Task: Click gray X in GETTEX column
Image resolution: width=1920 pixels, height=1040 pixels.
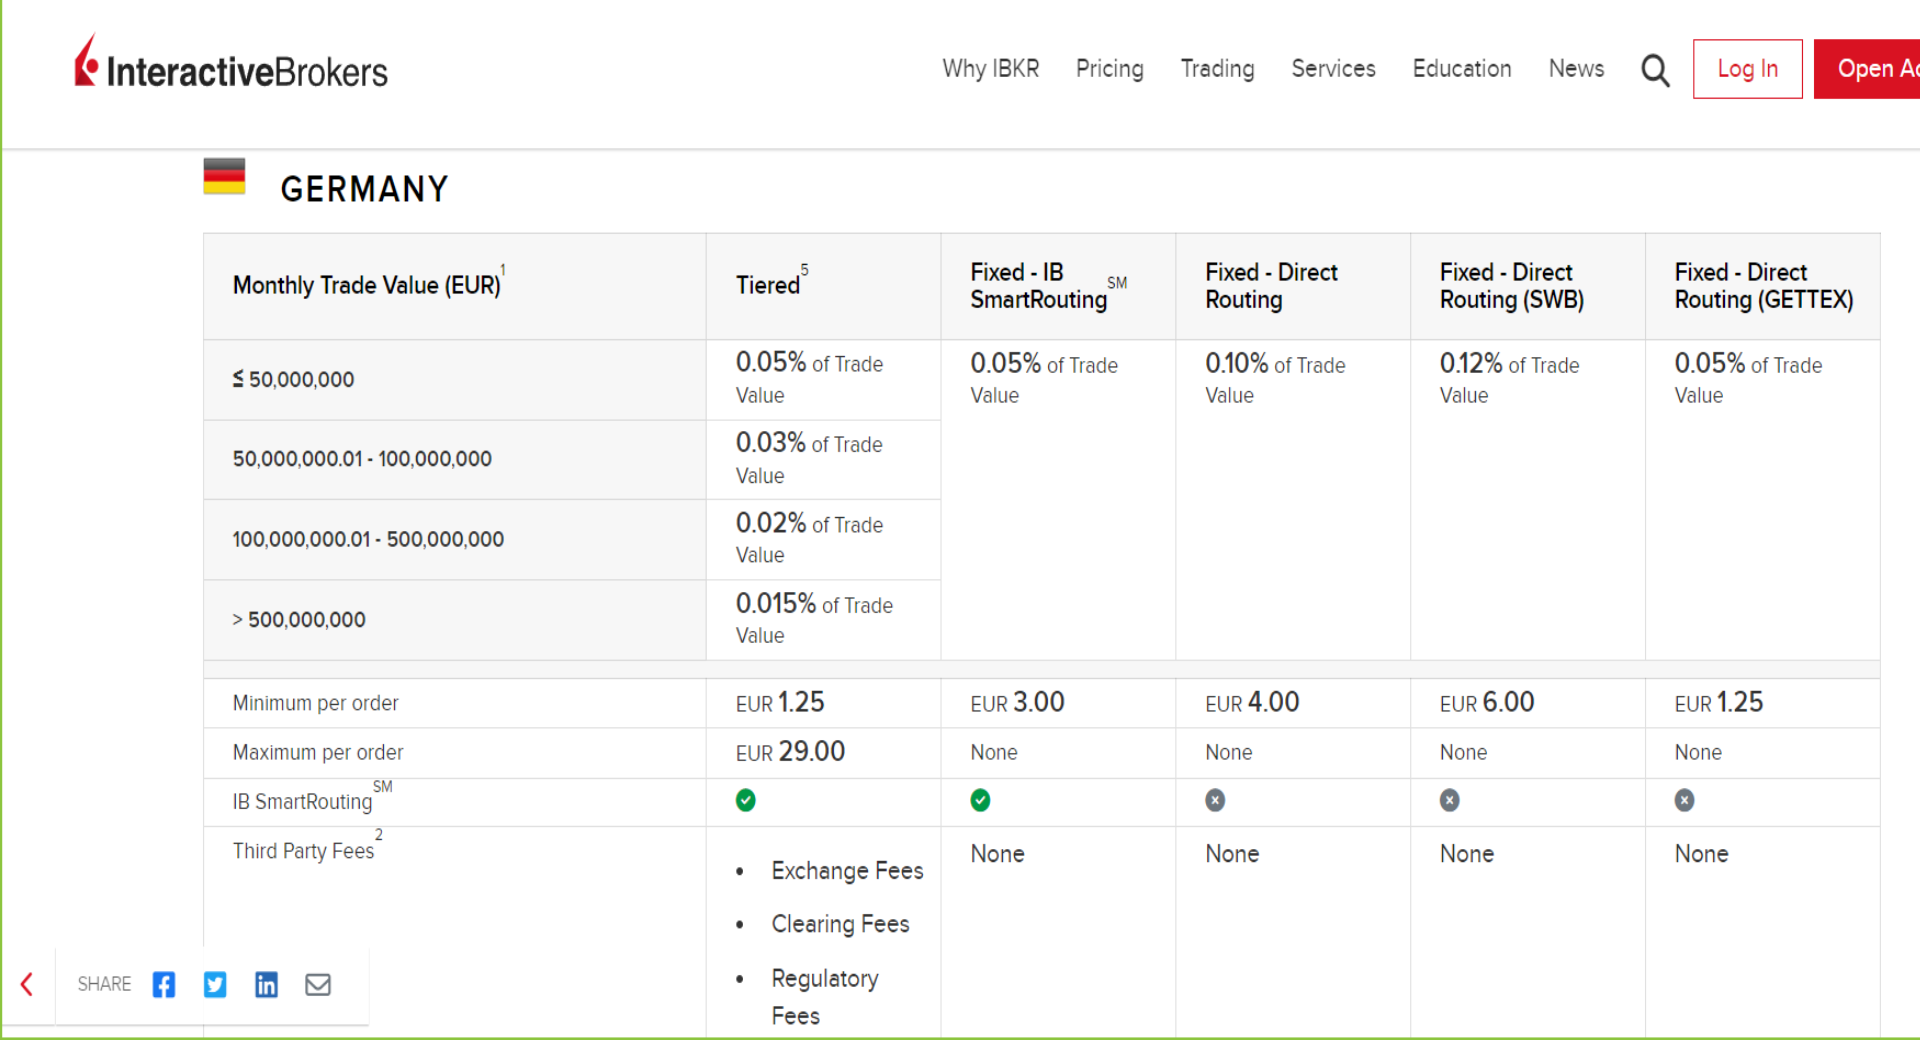Action: click(1684, 800)
